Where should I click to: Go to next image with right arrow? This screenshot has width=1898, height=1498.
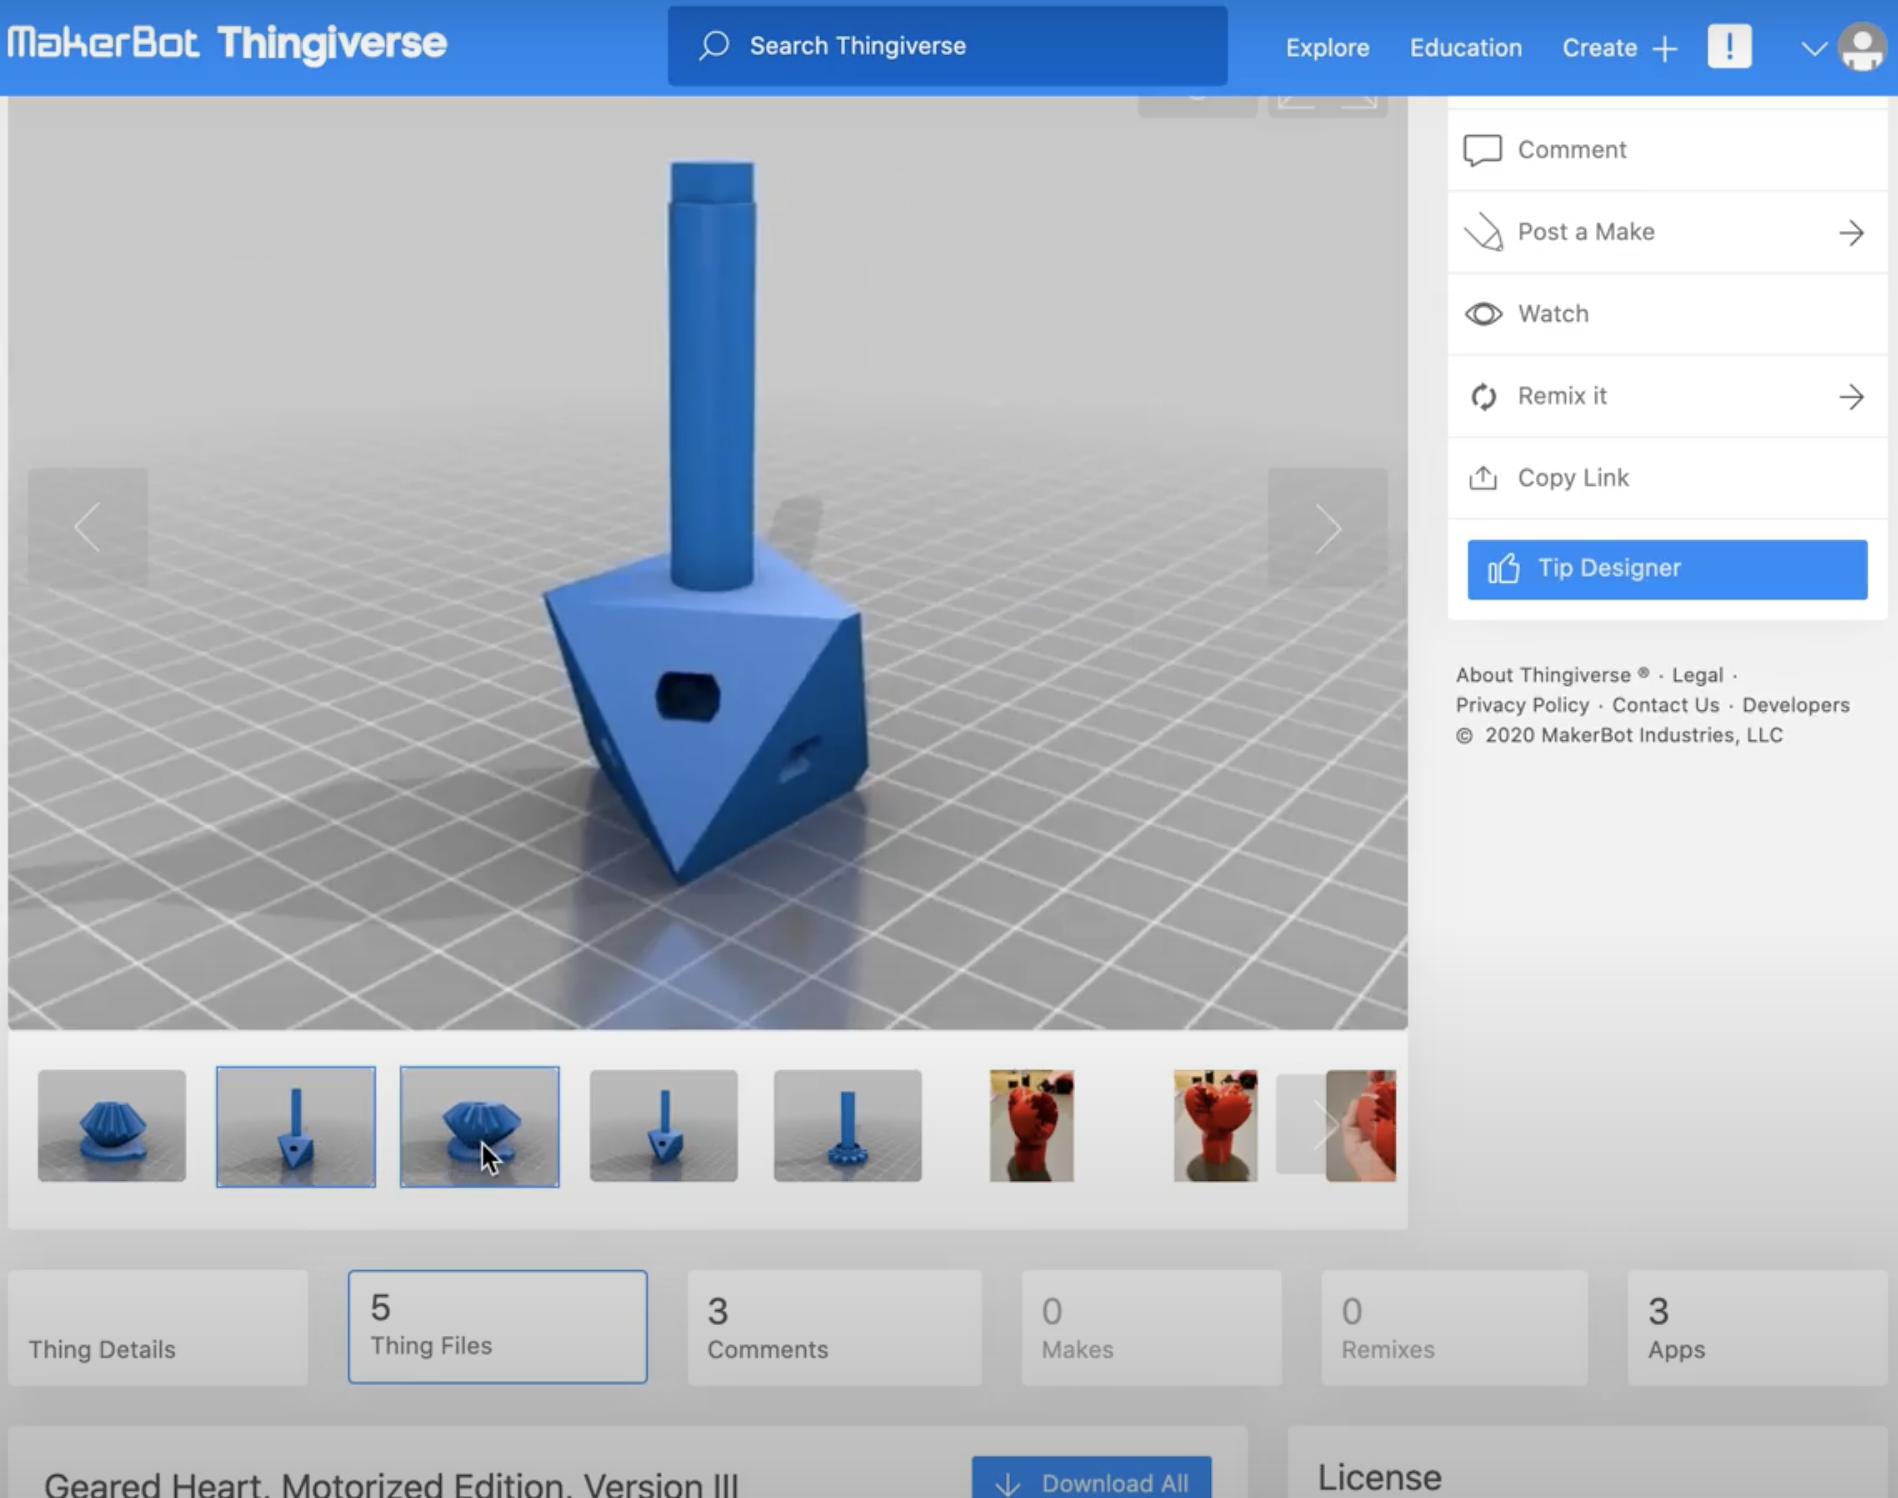(1328, 527)
